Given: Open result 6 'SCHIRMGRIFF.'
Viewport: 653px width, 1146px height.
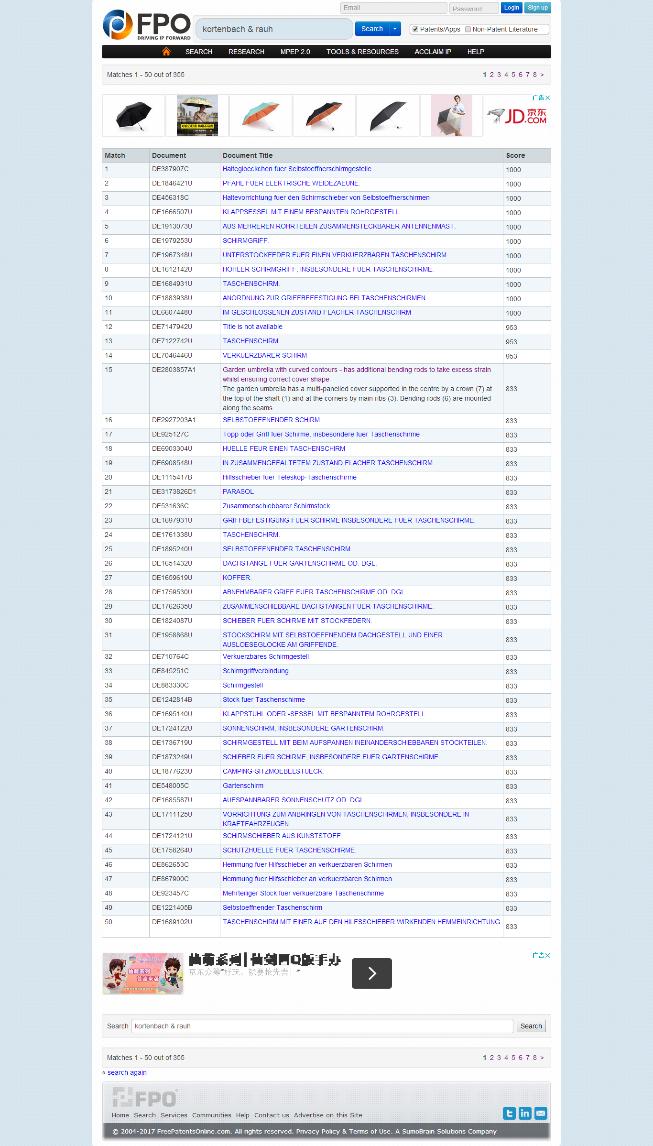Looking at the screenshot, I should pos(246,240).
